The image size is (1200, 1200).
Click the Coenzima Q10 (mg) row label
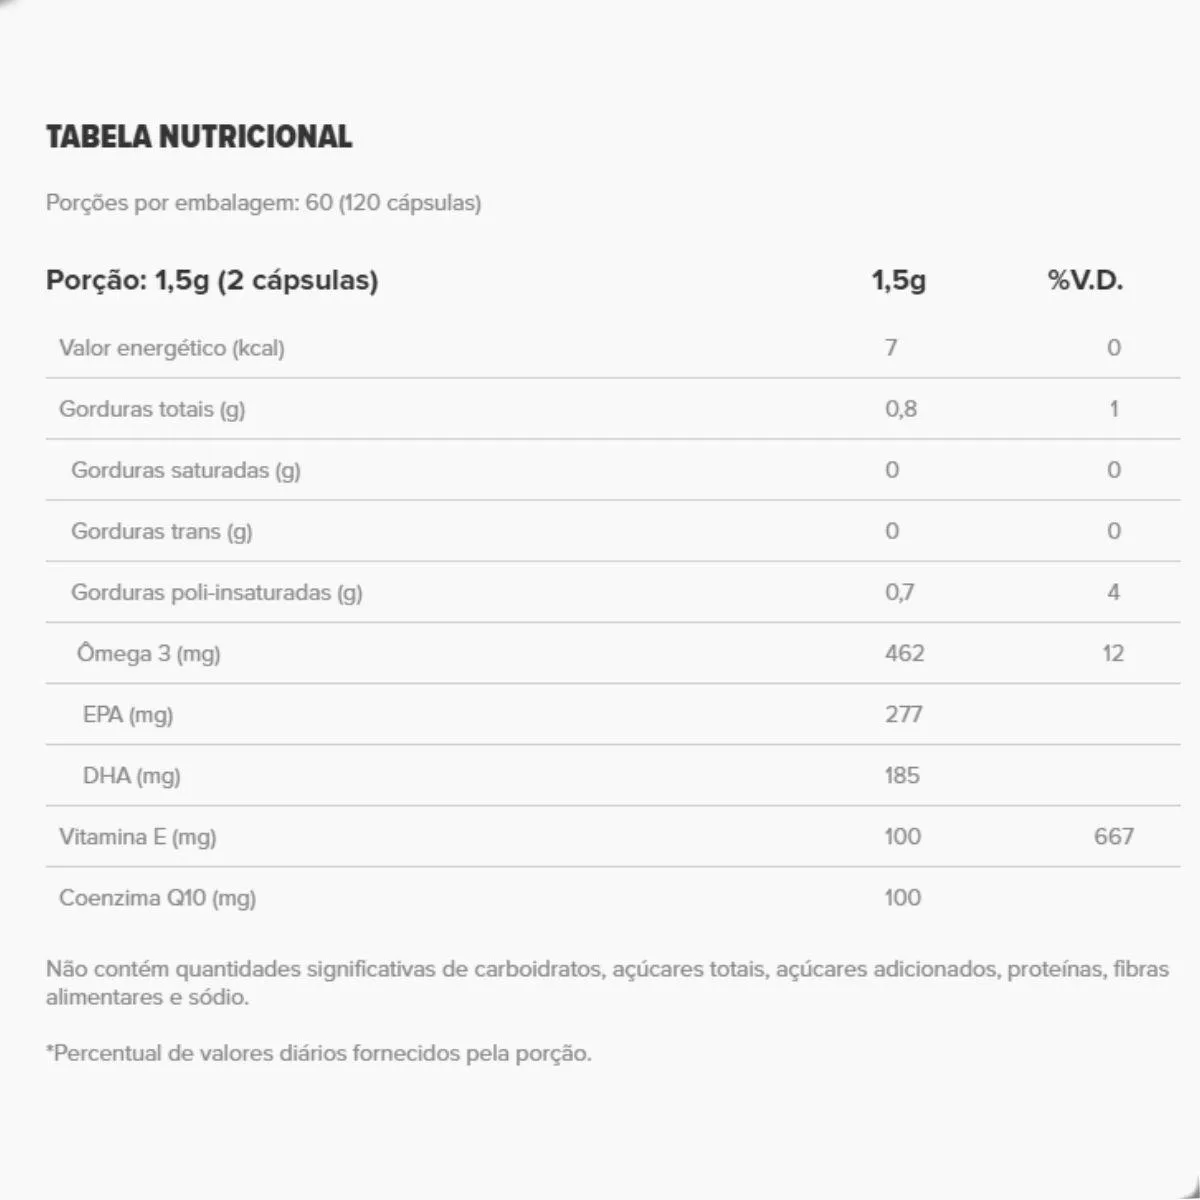pyautogui.click(x=157, y=898)
